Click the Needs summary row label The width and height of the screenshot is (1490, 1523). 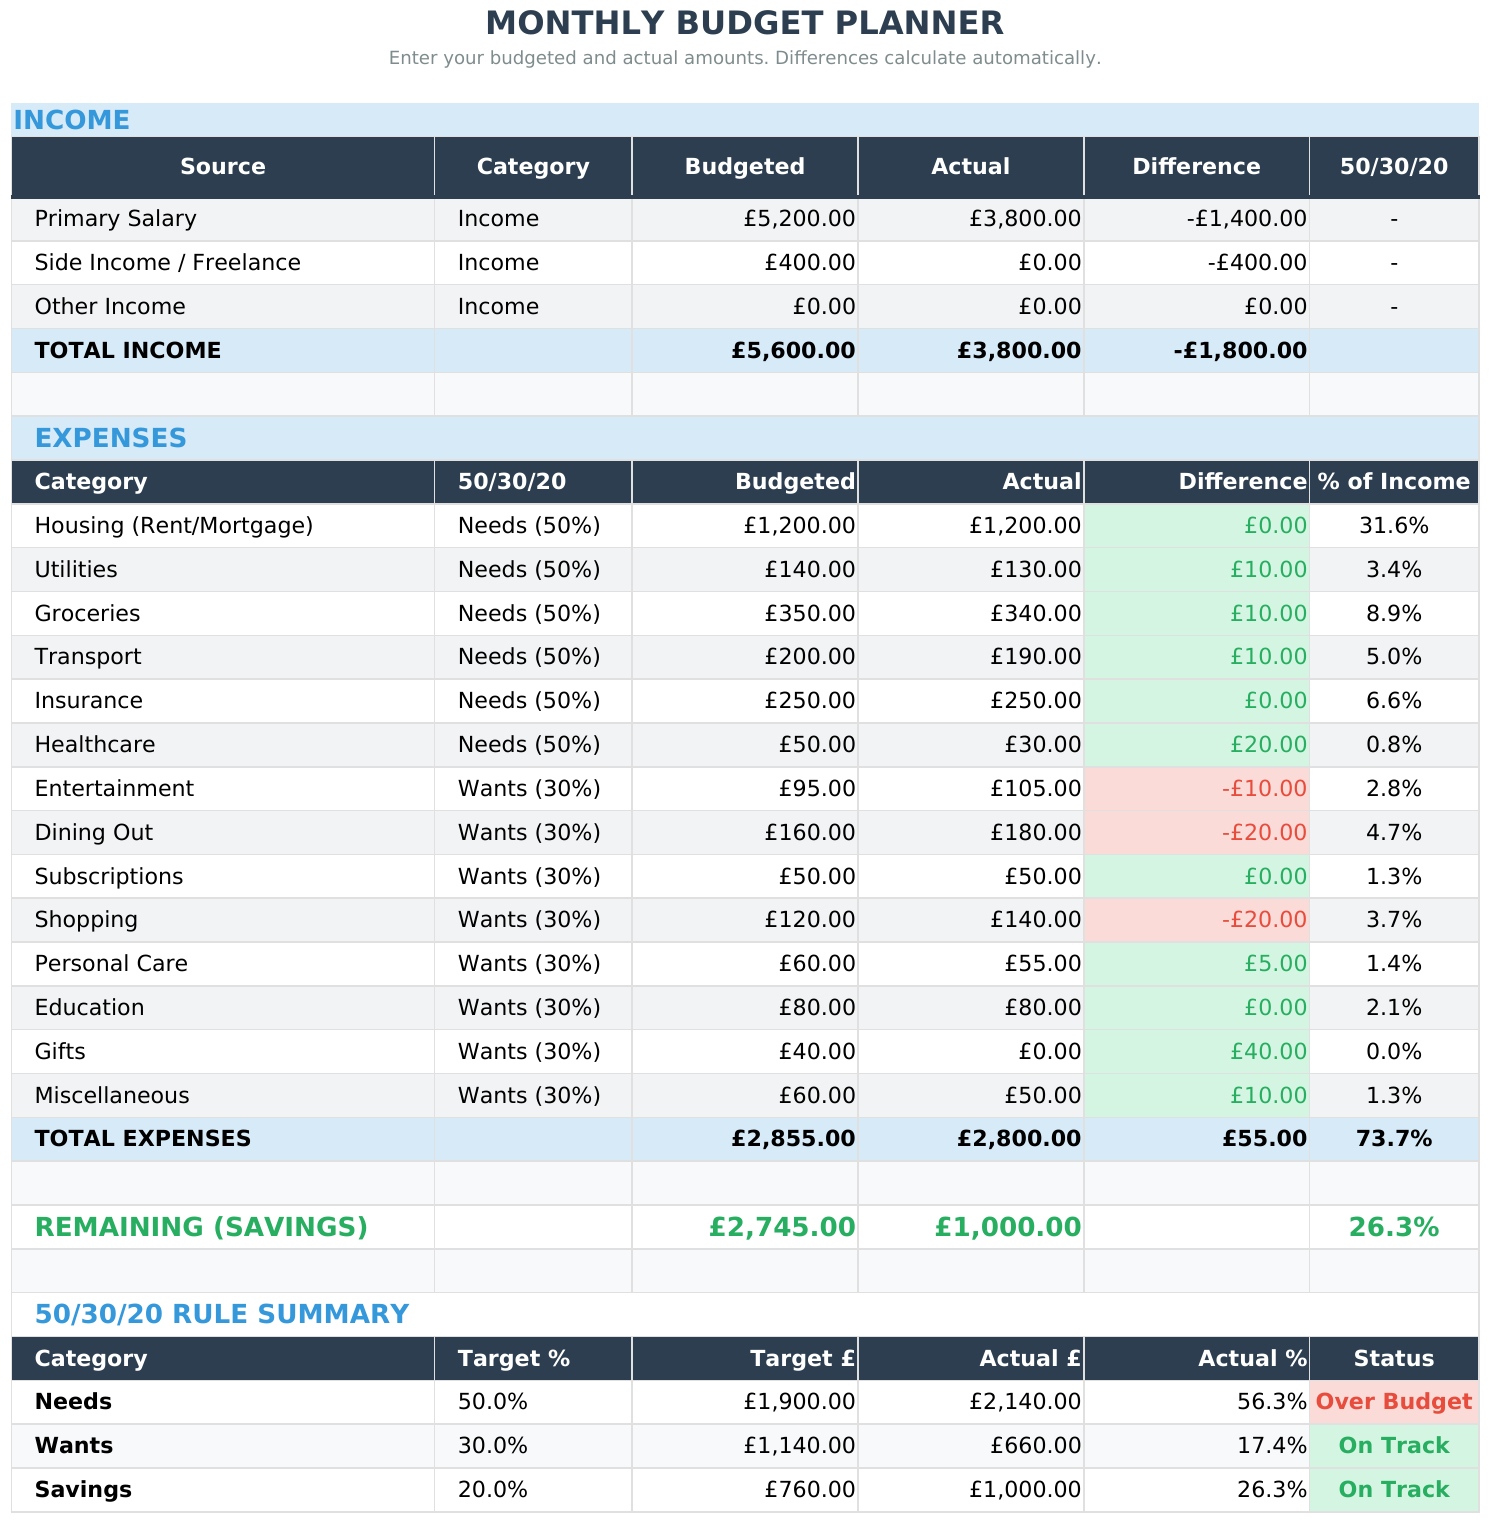coord(223,1402)
